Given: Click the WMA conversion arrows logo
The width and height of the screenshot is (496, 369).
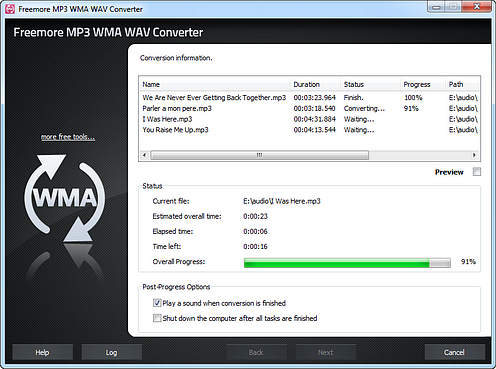Looking at the screenshot, I should [65, 198].
